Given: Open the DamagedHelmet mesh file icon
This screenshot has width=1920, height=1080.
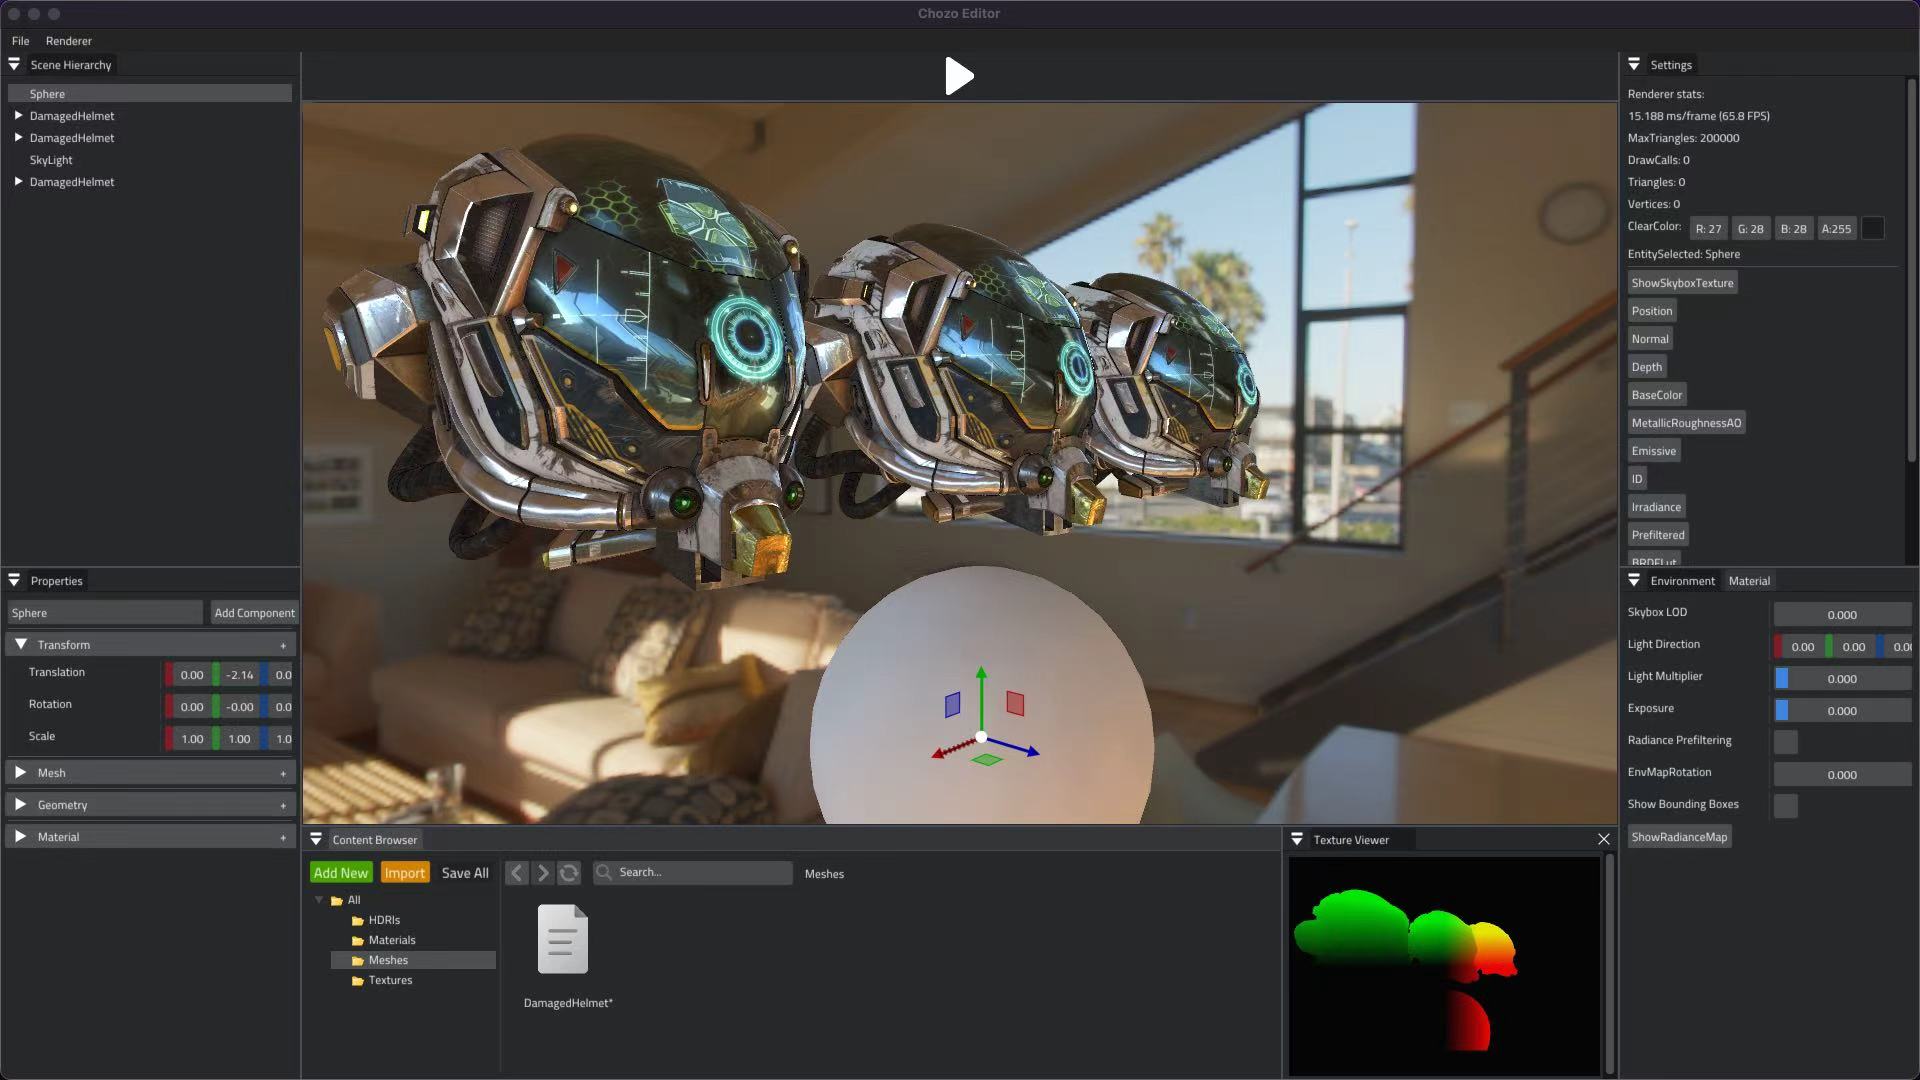Looking at the screenshot, I should click(563, 940).
